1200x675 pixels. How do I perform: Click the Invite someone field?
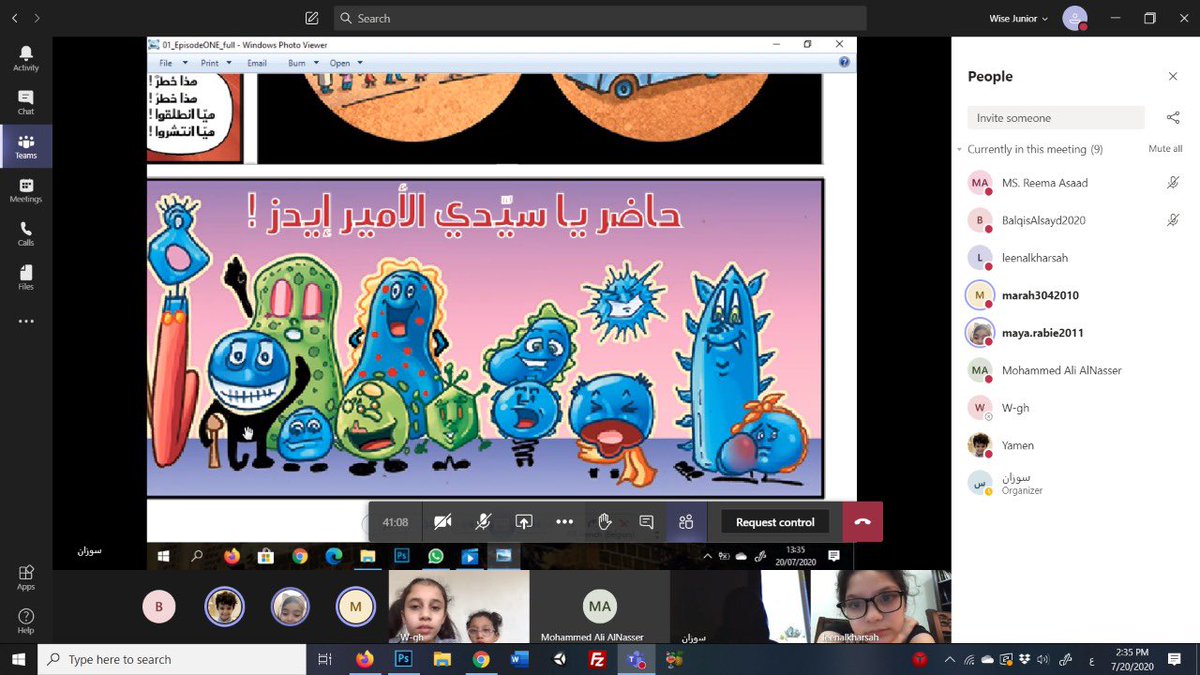click(x=1055, y=118)
